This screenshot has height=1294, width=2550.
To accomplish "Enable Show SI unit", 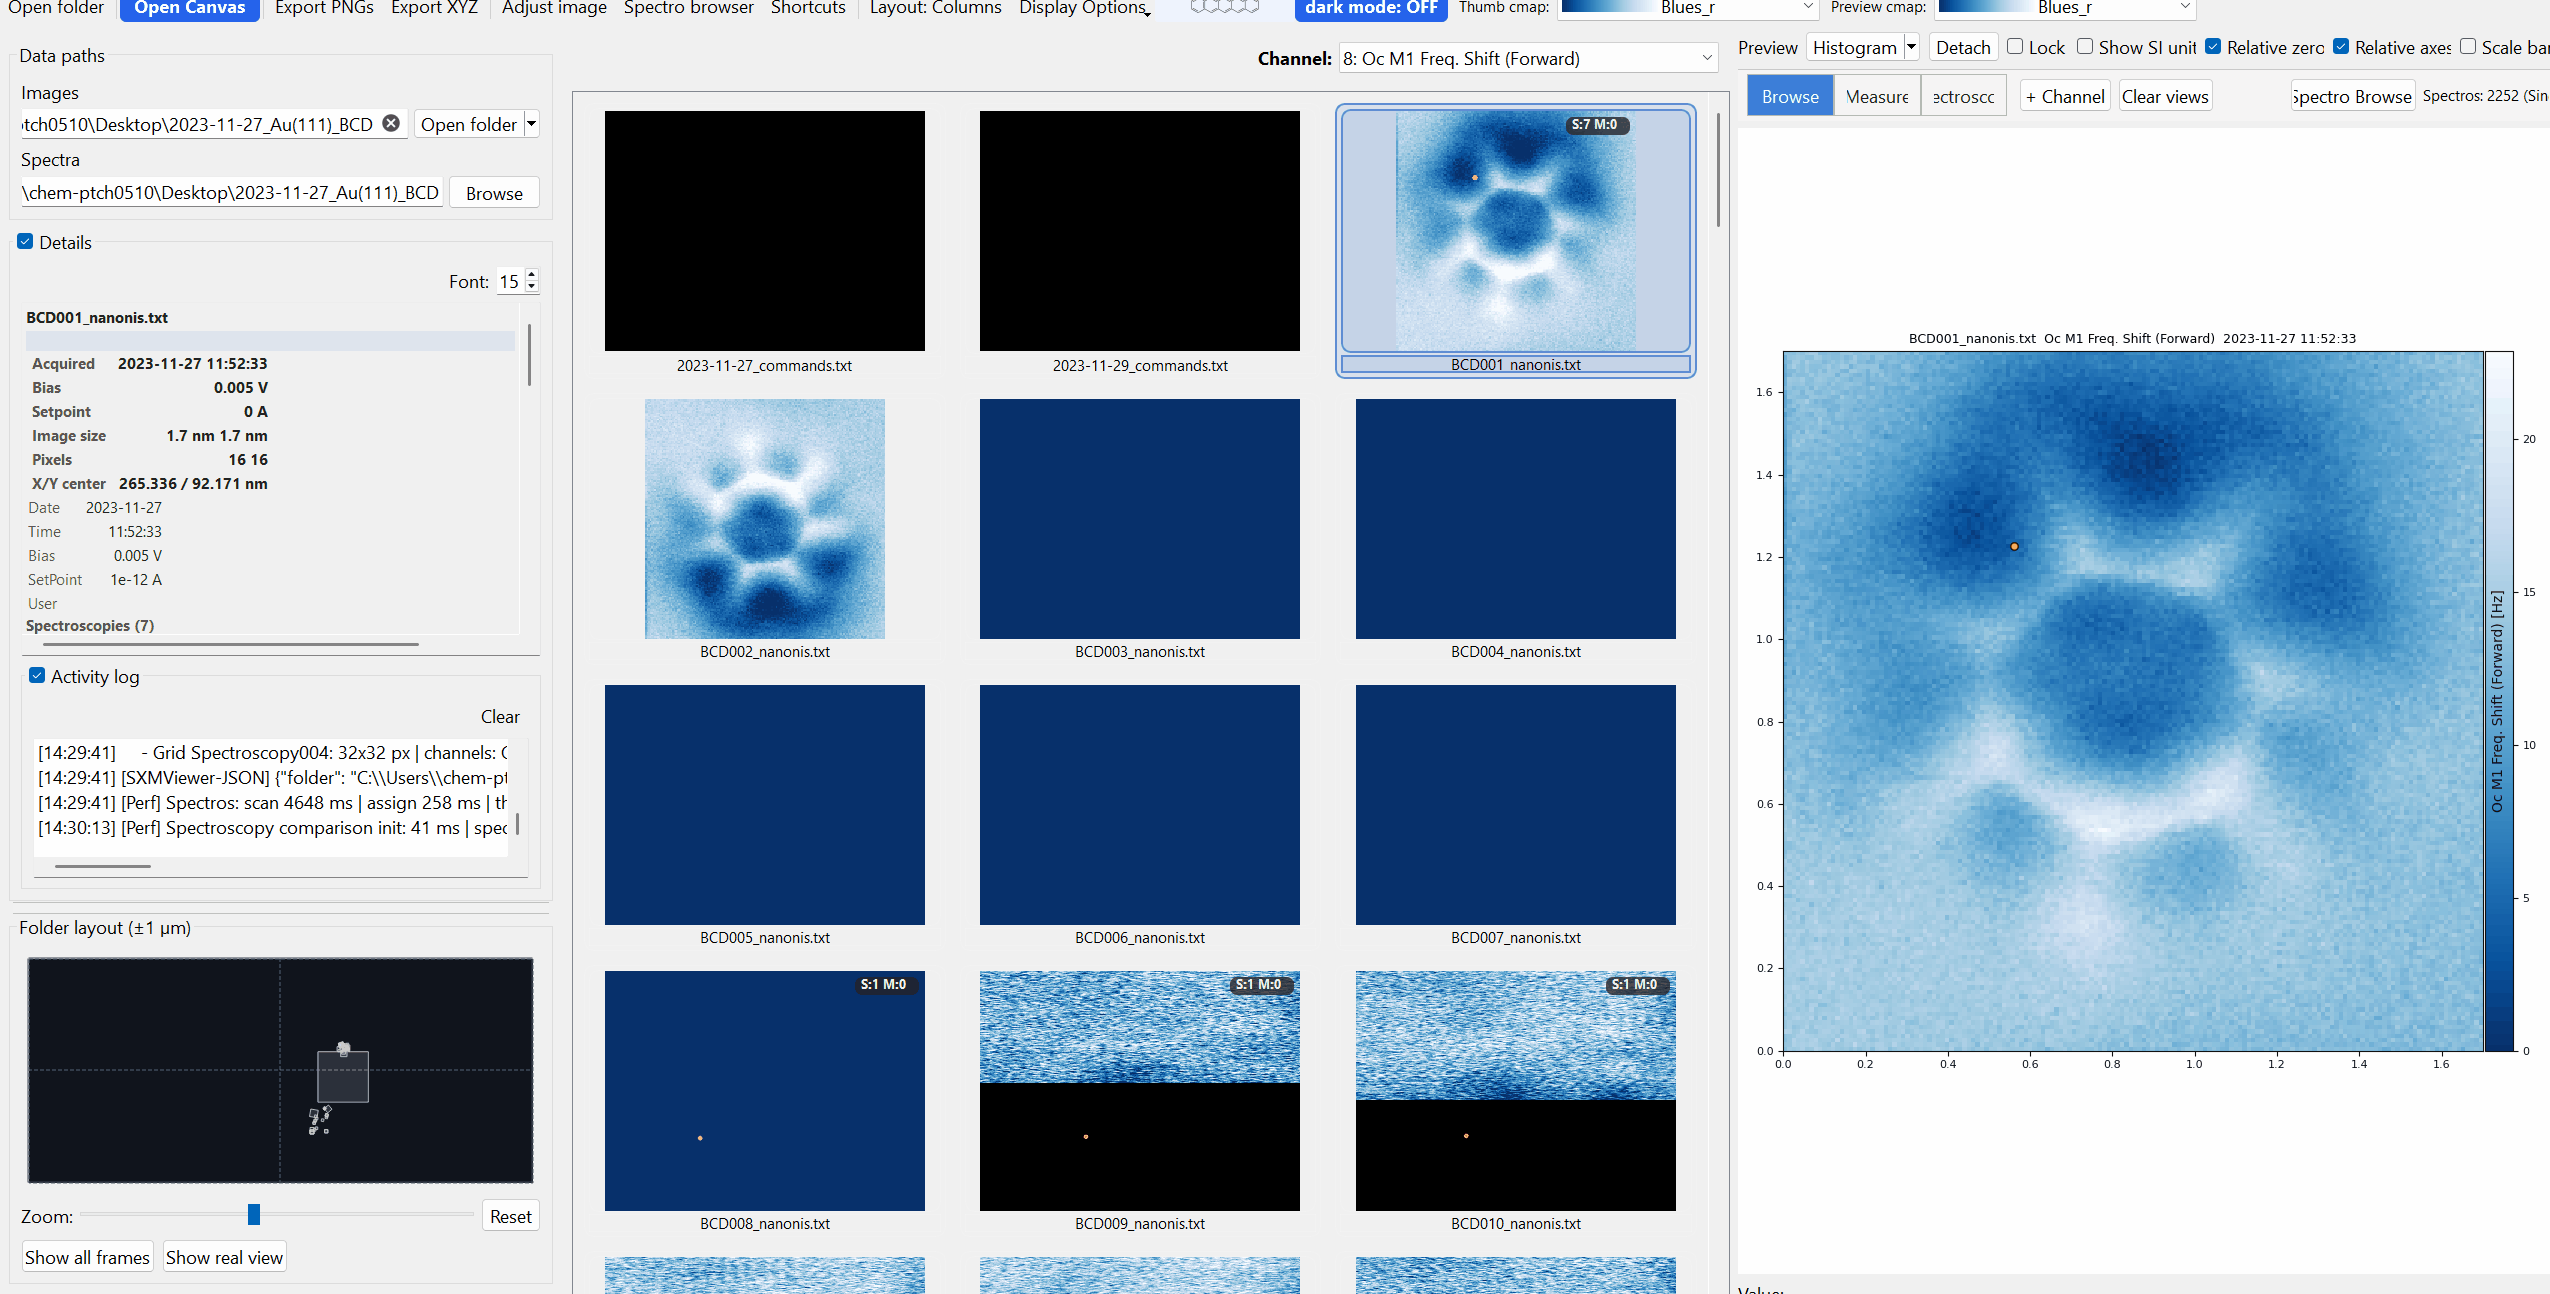I will pos(2085,46).
